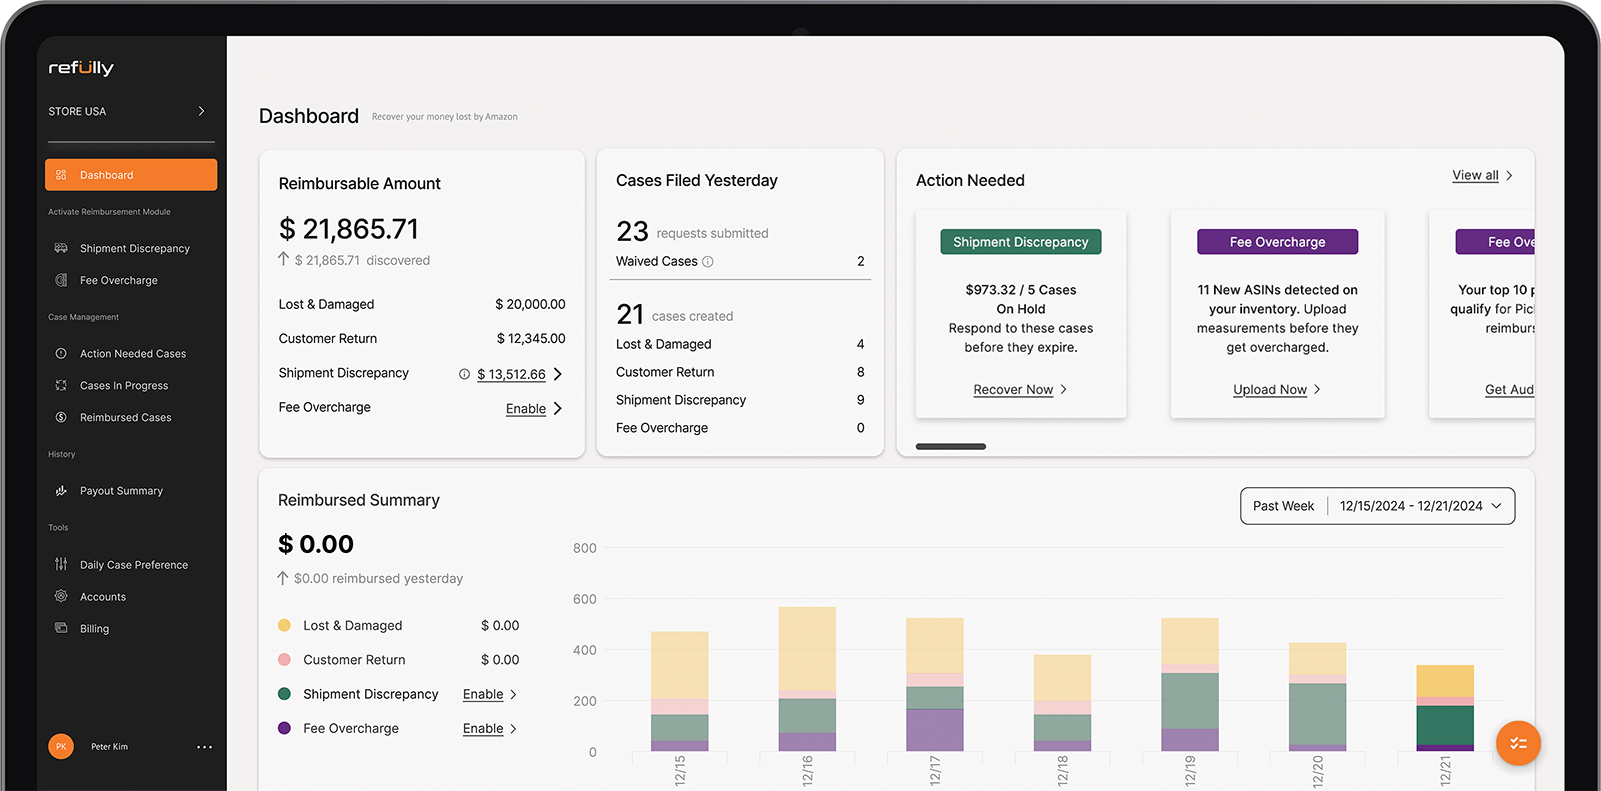
Task: Click the $0.00 reimbursed yesterday text
Action: pyautogui.click(x=378, y=578)
